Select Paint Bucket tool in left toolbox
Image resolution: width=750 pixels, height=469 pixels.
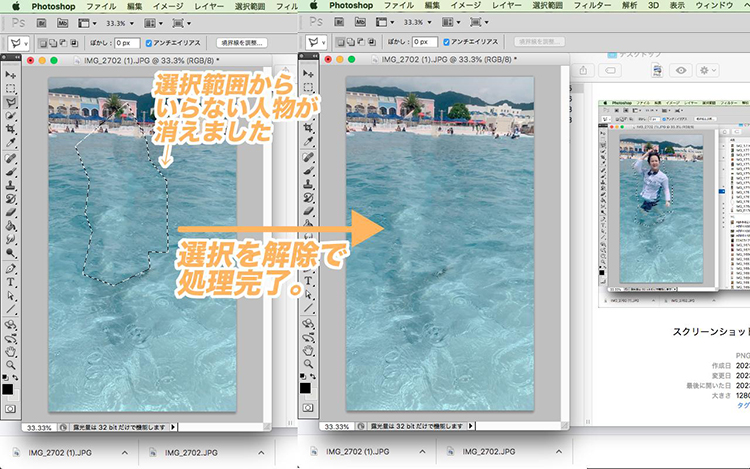tap(11, 226)
